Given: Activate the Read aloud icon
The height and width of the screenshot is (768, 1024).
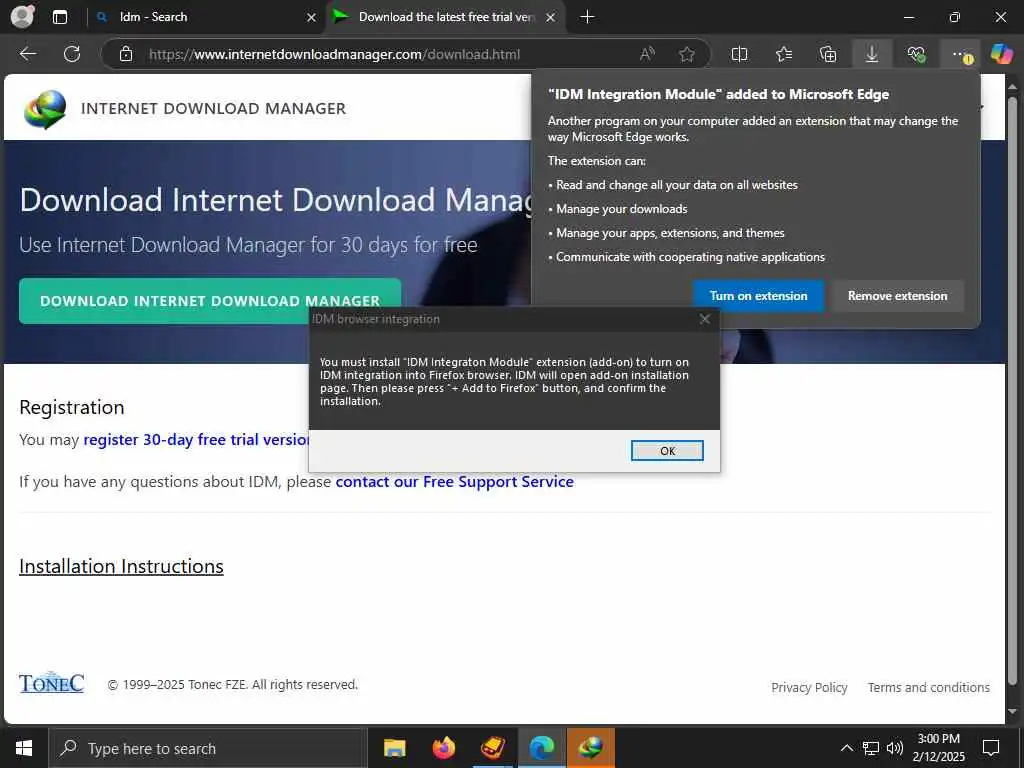Looking at the screenshot, I should click(647, 54).
